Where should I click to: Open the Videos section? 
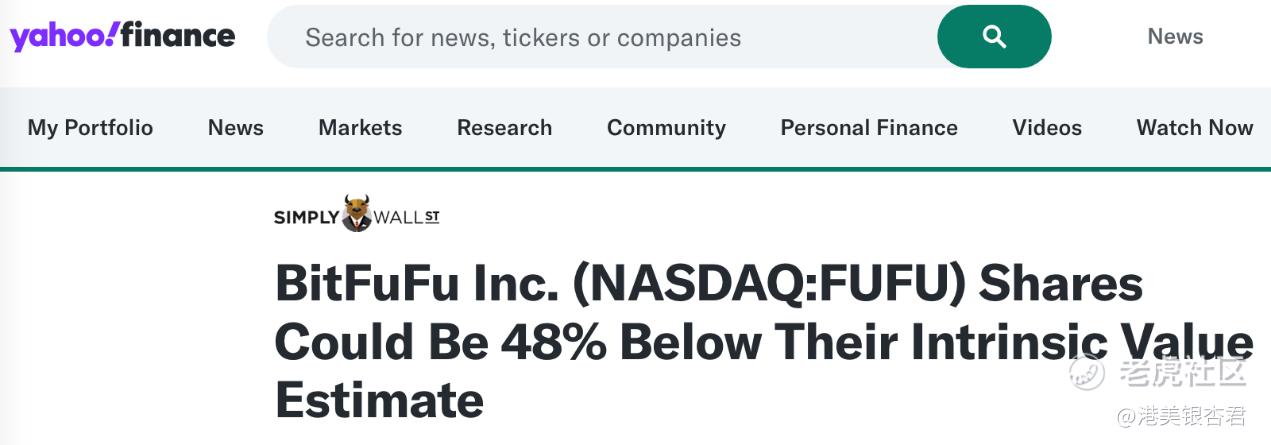(1047, 128)
